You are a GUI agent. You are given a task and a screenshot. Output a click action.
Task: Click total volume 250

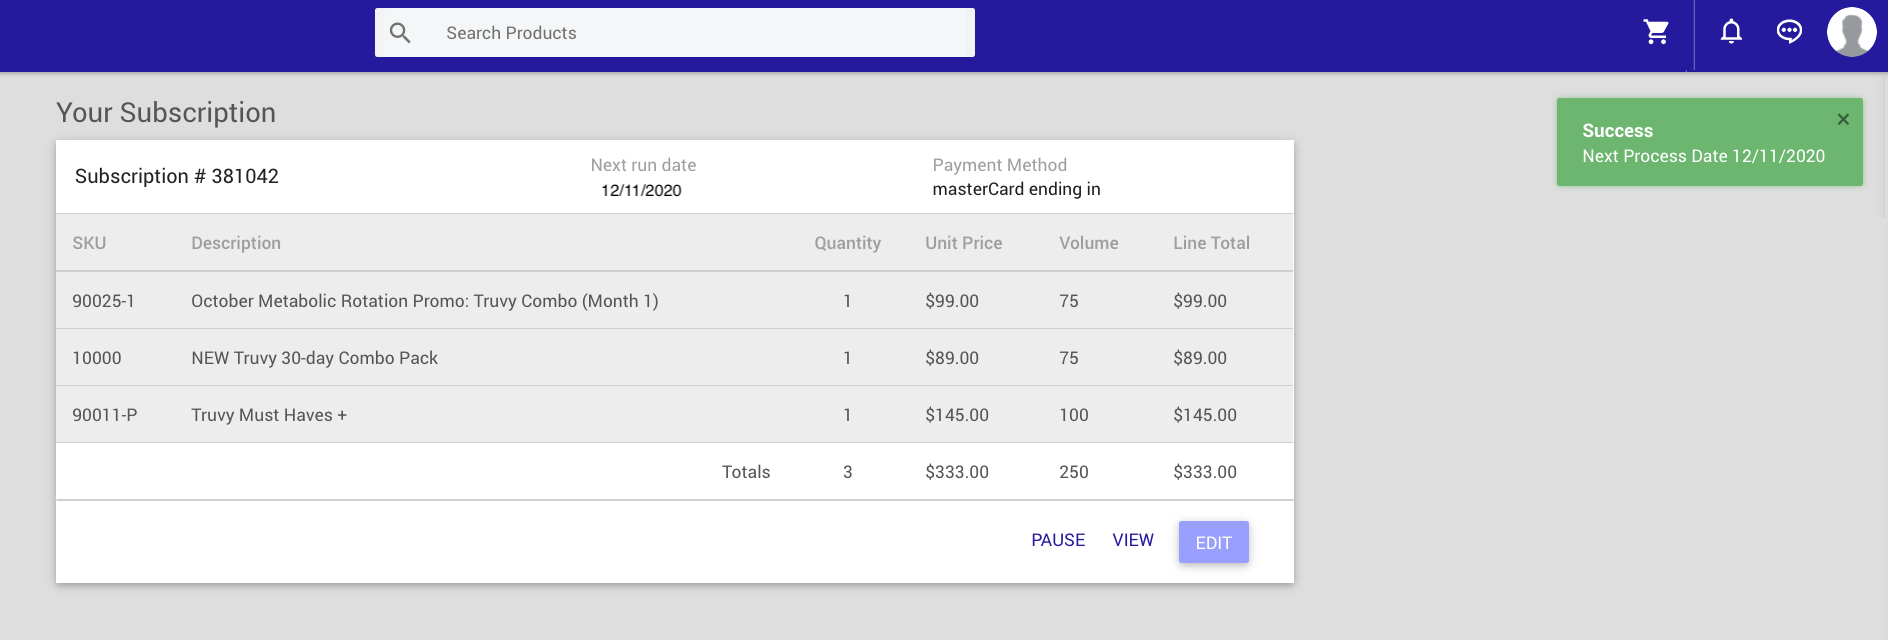(x=1073, y=472)
